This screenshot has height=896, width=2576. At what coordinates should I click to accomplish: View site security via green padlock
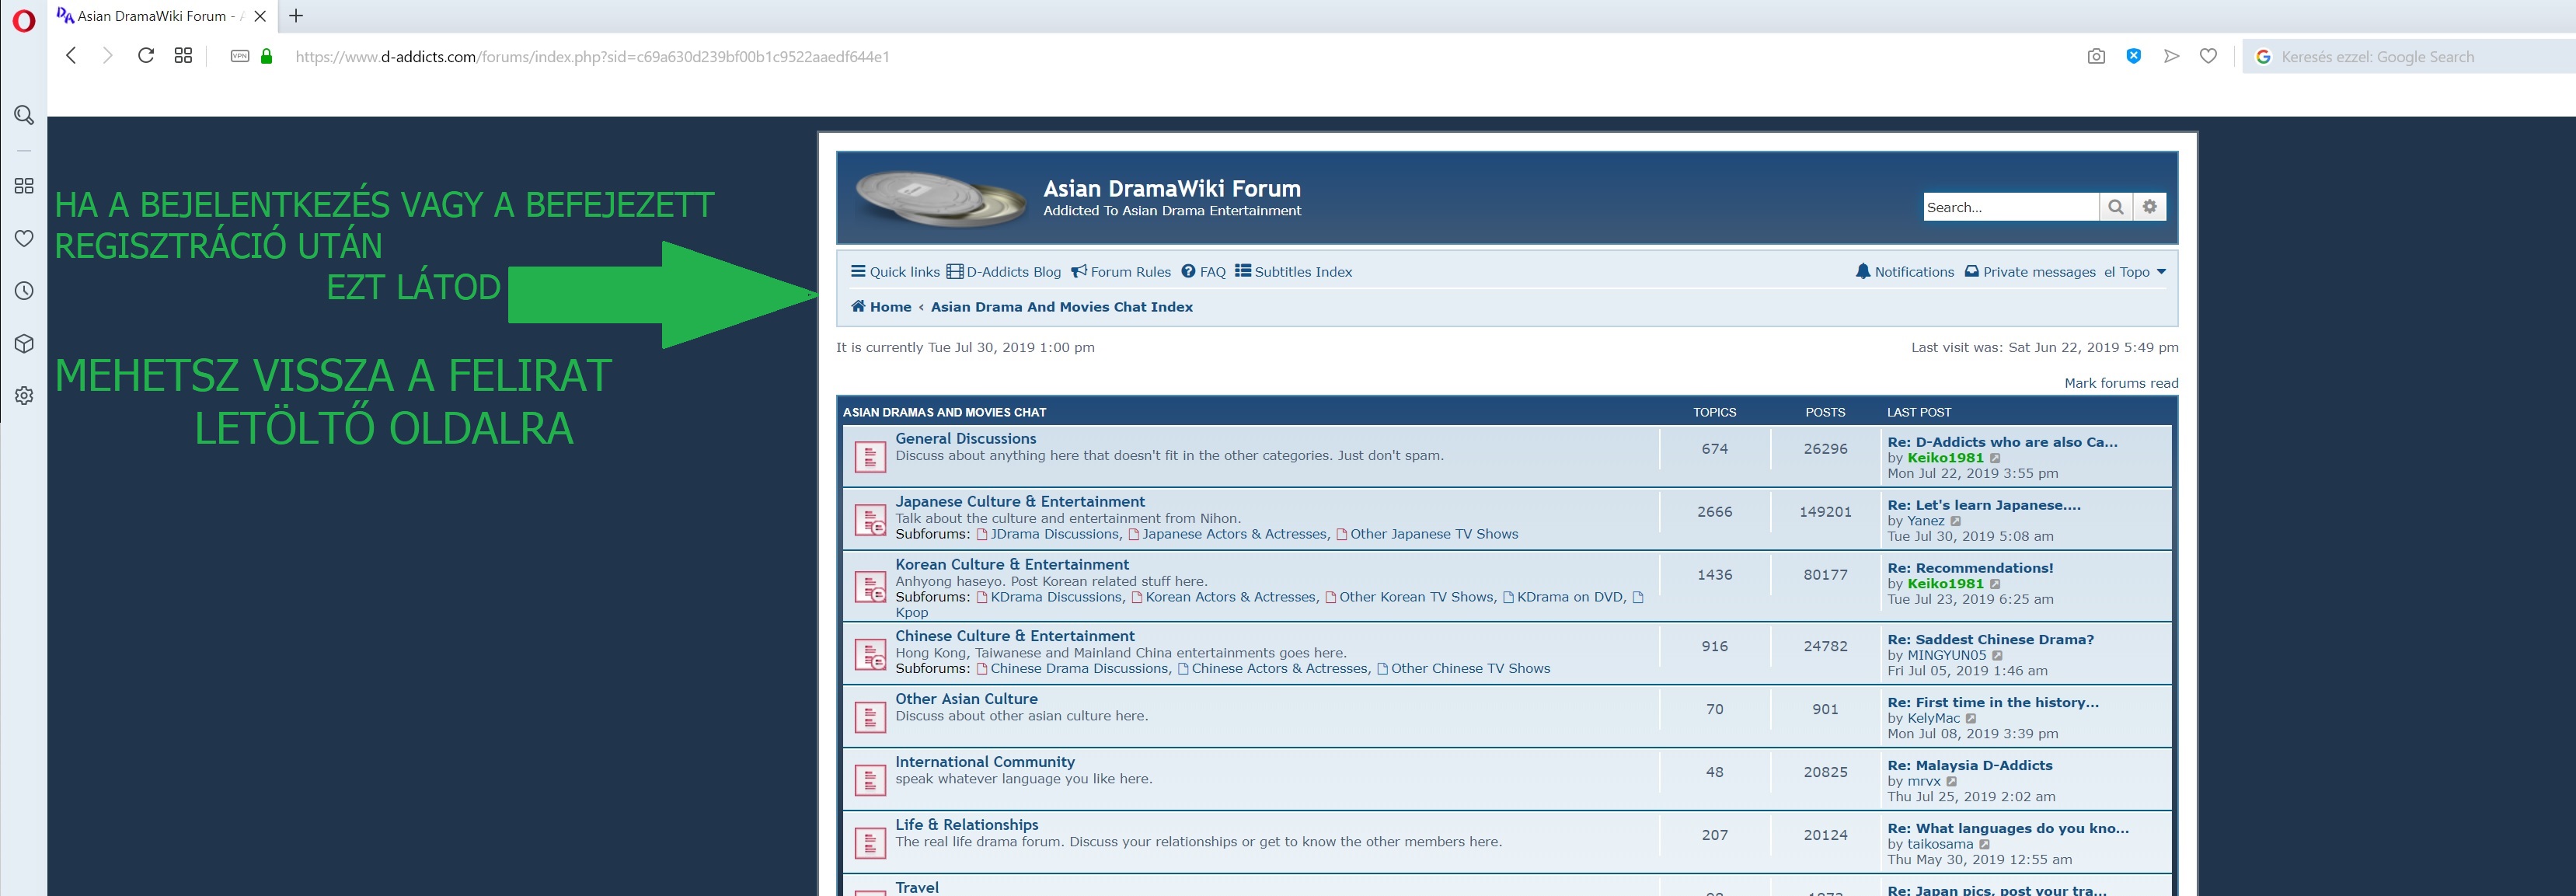tap(266, 56)
